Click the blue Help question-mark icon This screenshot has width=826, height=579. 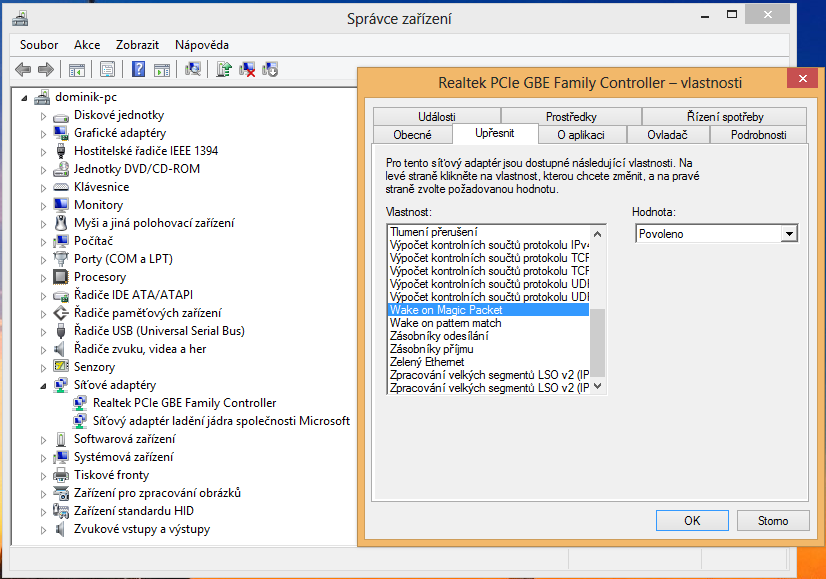(138, 69)
